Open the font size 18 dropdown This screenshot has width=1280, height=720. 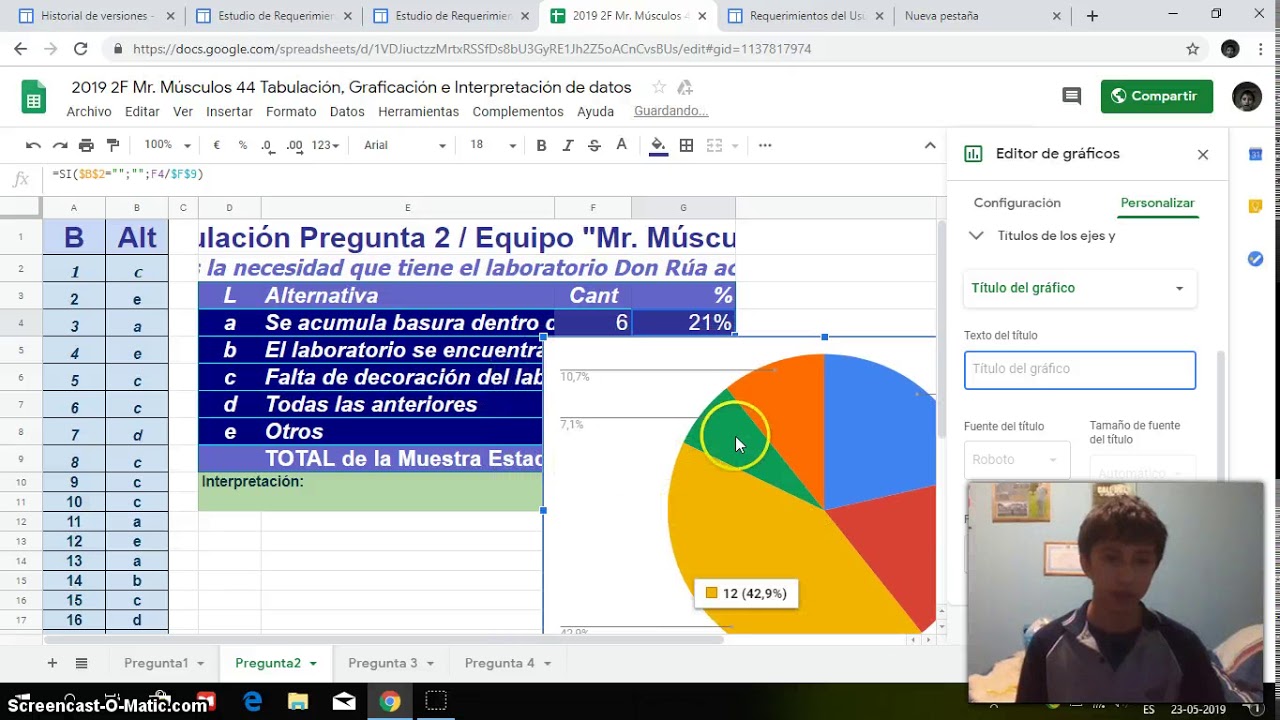point(493,145)
